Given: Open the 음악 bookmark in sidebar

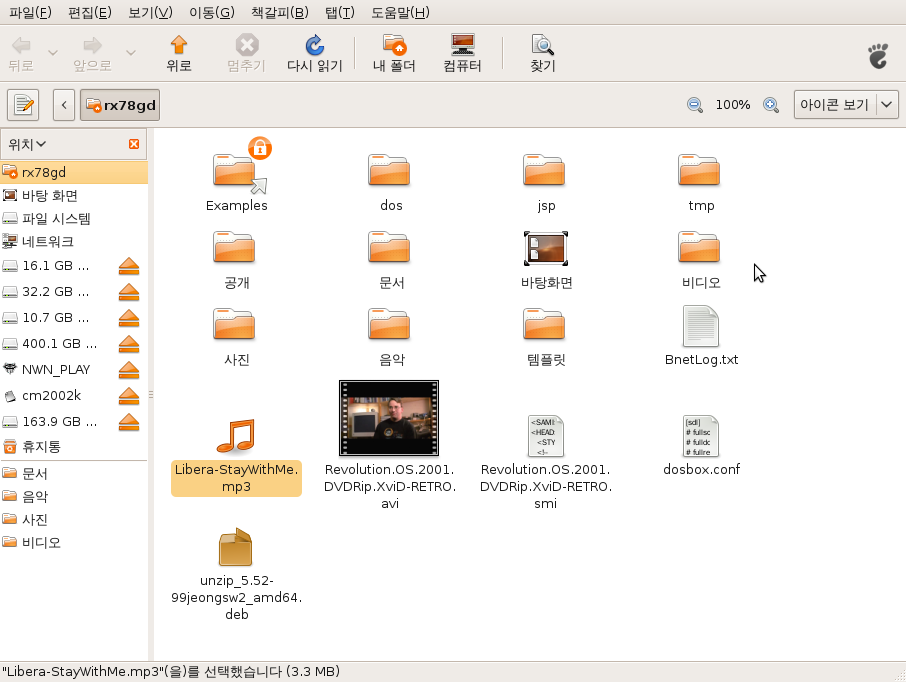Looking at the screenshot, I should [74, 496].
